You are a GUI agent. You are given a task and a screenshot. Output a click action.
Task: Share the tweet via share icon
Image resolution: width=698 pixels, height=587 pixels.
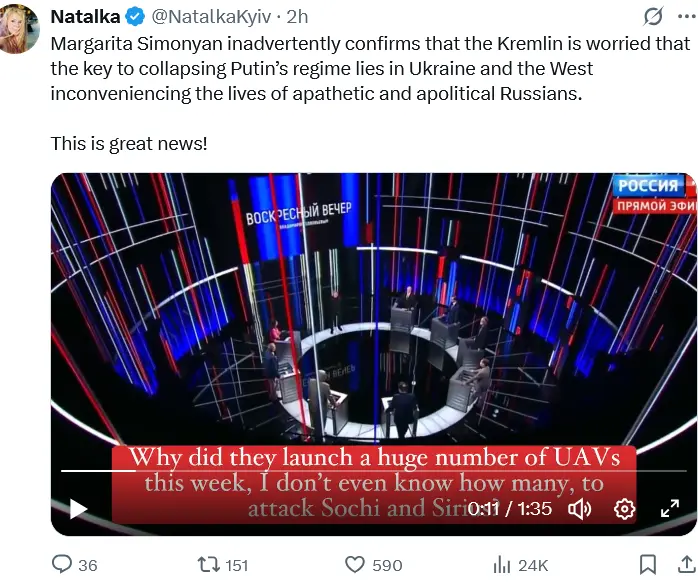coord(685,565)
